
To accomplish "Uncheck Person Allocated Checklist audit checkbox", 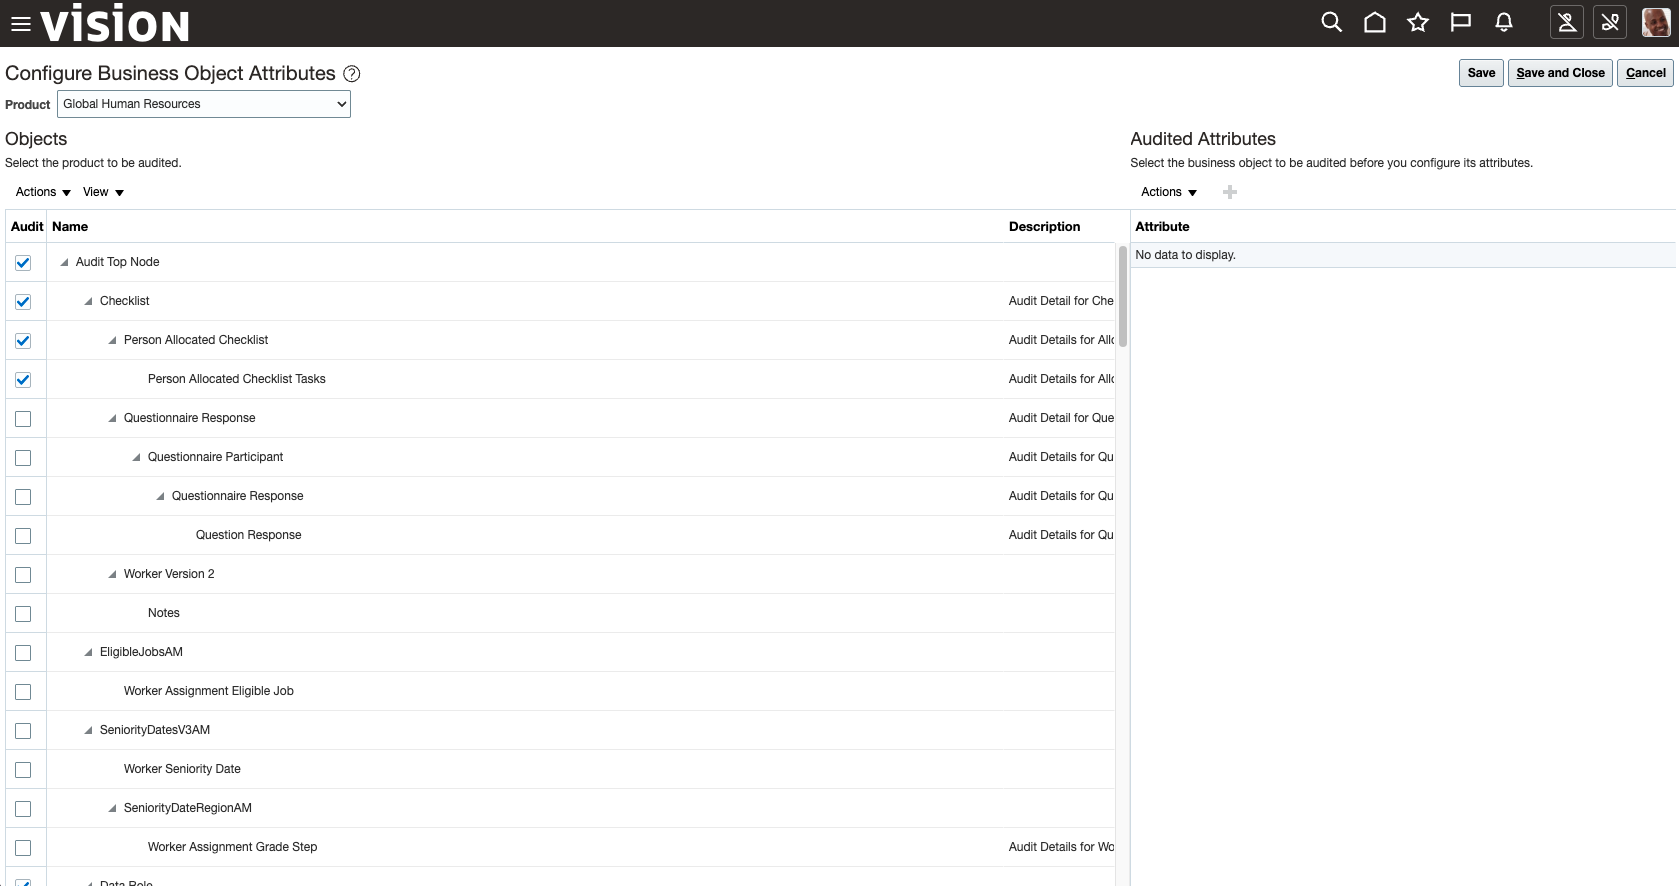I will coord(23,341).
